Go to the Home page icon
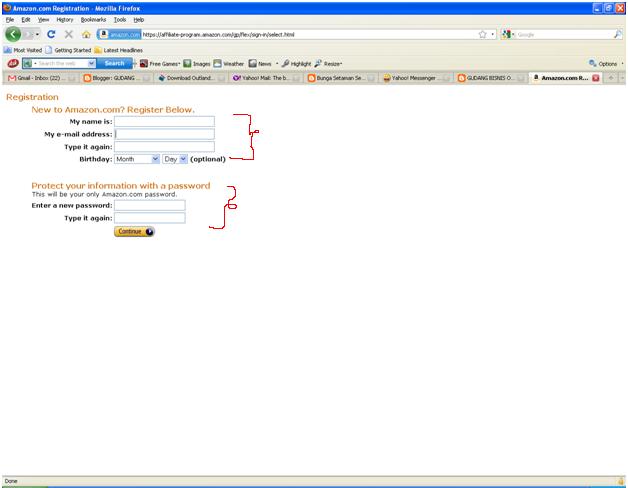The height and width of the screenshot is (488, 628). click(x=86, y=34)
